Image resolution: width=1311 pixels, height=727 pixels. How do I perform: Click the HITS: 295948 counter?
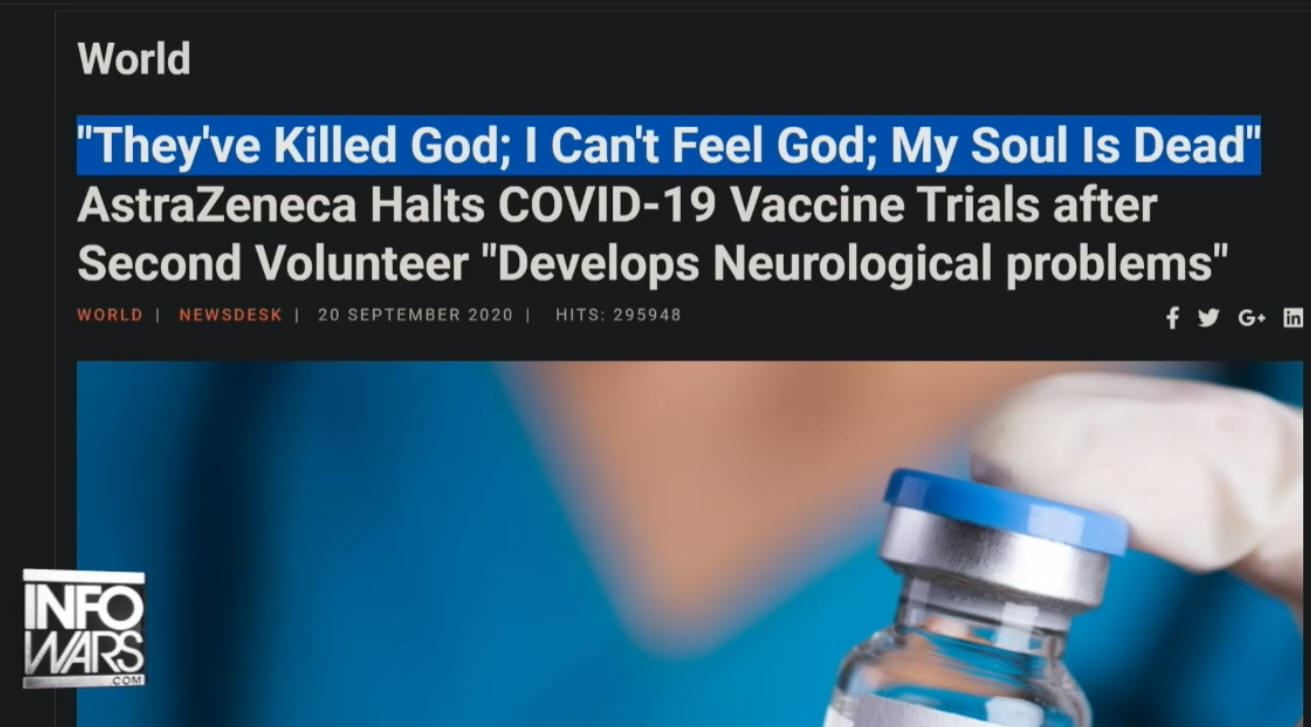[x=618, y=315]
